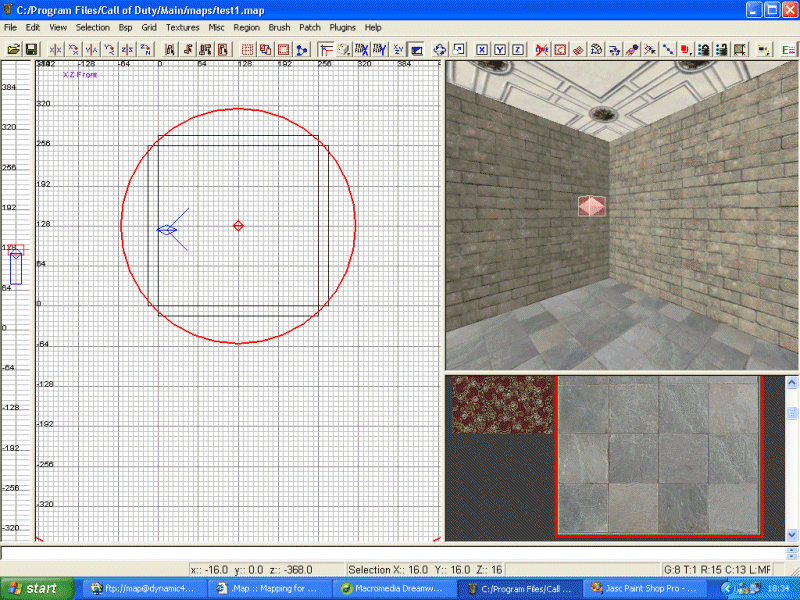This screenshot has height=600, width=800.
Task: Open the File menu
Action: 10,28
